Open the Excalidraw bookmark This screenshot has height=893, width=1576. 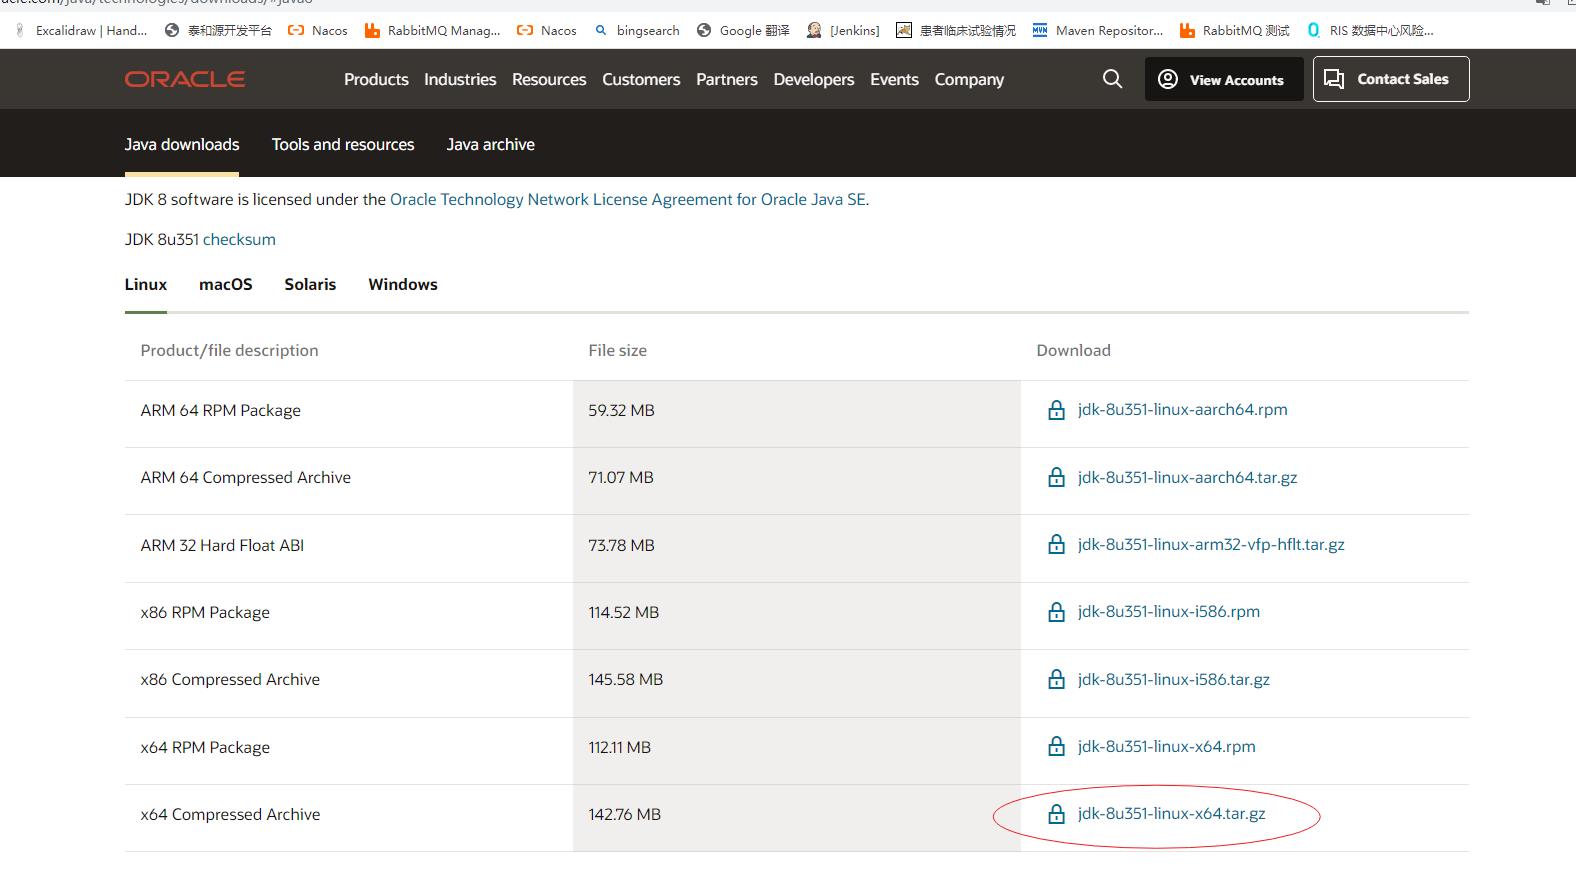82,30
